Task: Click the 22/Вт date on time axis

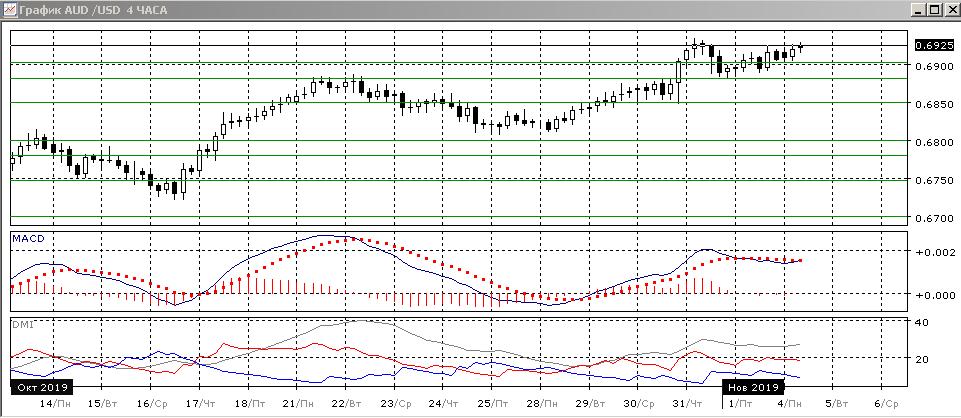Action: click(346, 402)
